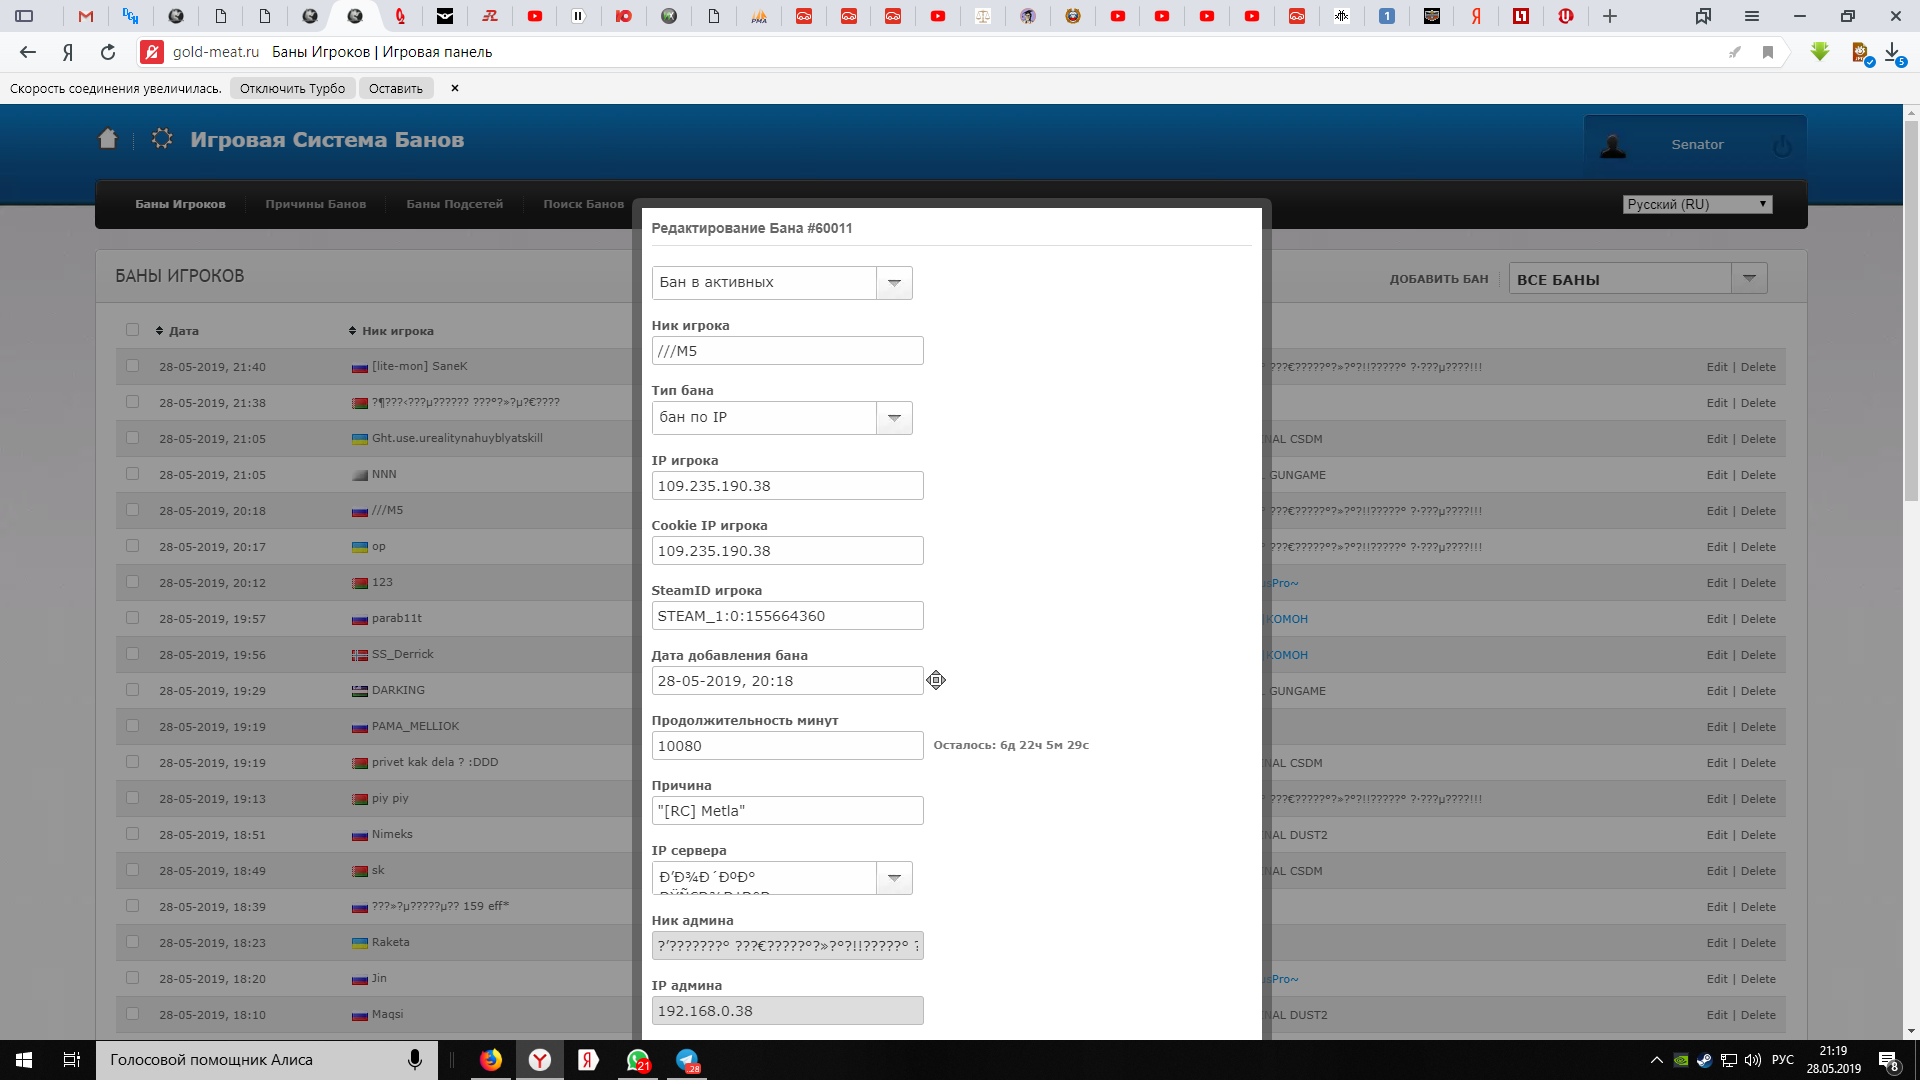Check the box for PAMA_MELLIOK row
1920x1084 pixels.
(x=132, y=726)
